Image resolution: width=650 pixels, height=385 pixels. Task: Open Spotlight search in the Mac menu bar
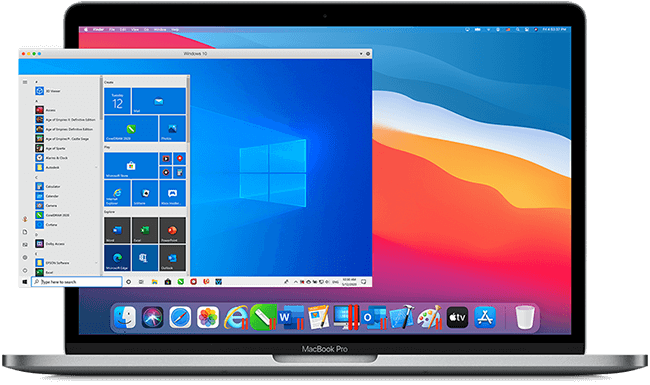(x=518, y=30)
